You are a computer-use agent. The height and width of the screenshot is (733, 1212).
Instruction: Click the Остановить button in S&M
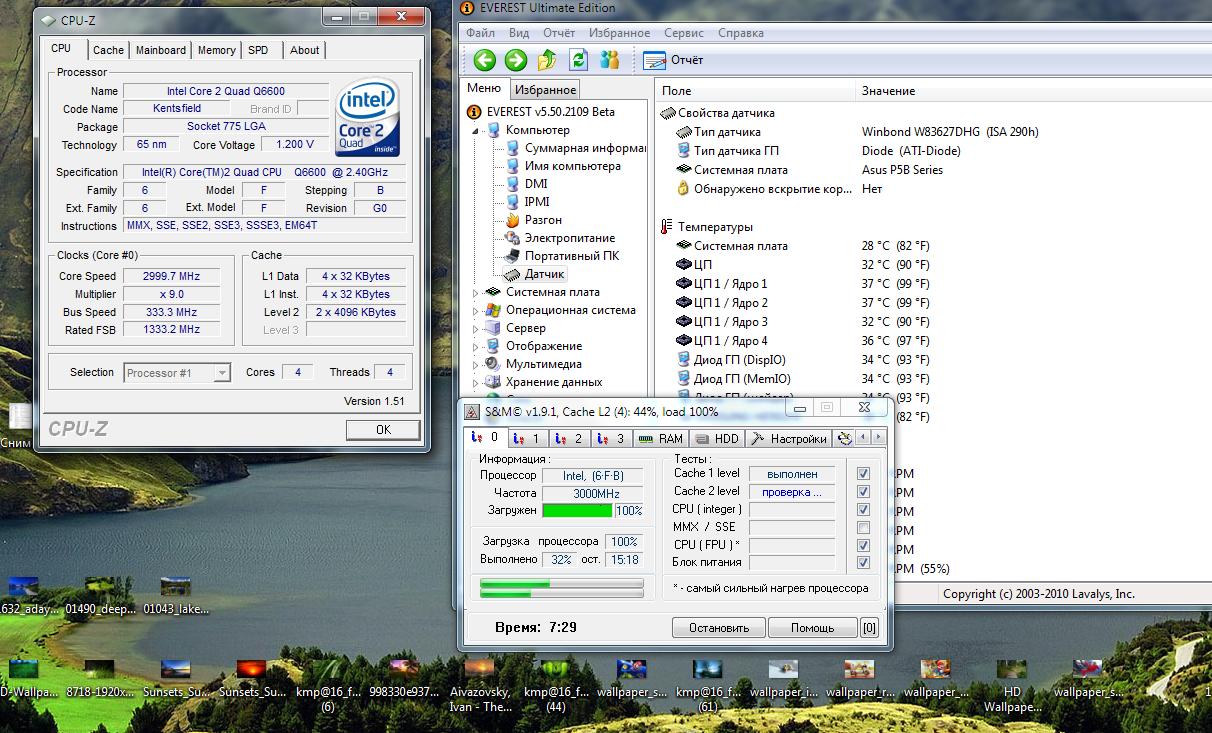[x=719, y=628]
